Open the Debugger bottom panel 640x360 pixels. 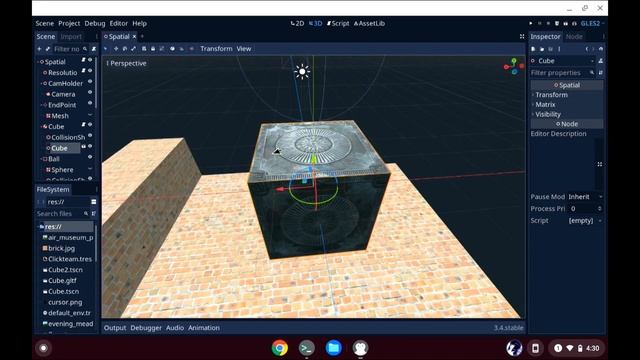point(146,328)
